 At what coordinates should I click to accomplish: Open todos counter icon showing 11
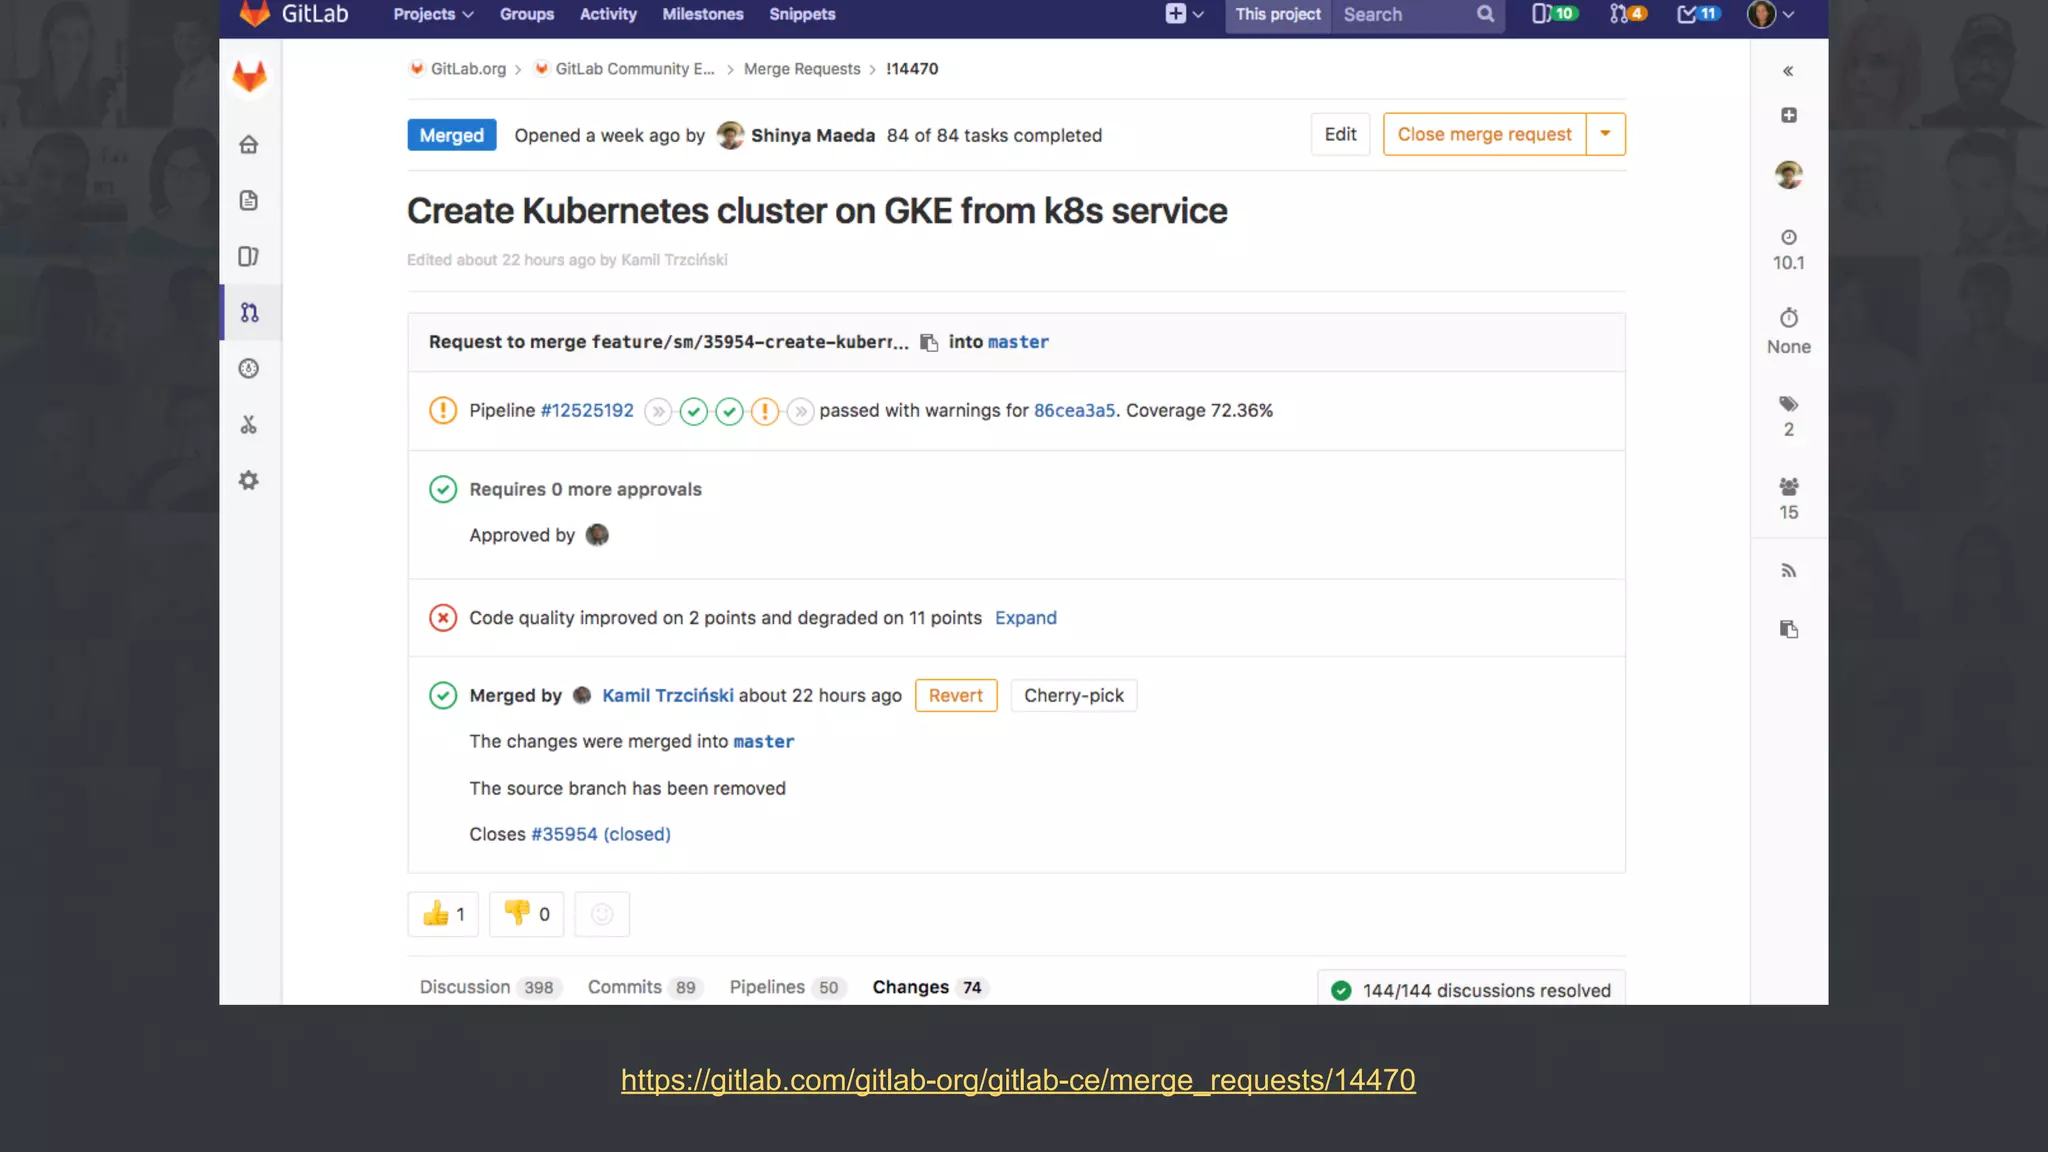1698,14
